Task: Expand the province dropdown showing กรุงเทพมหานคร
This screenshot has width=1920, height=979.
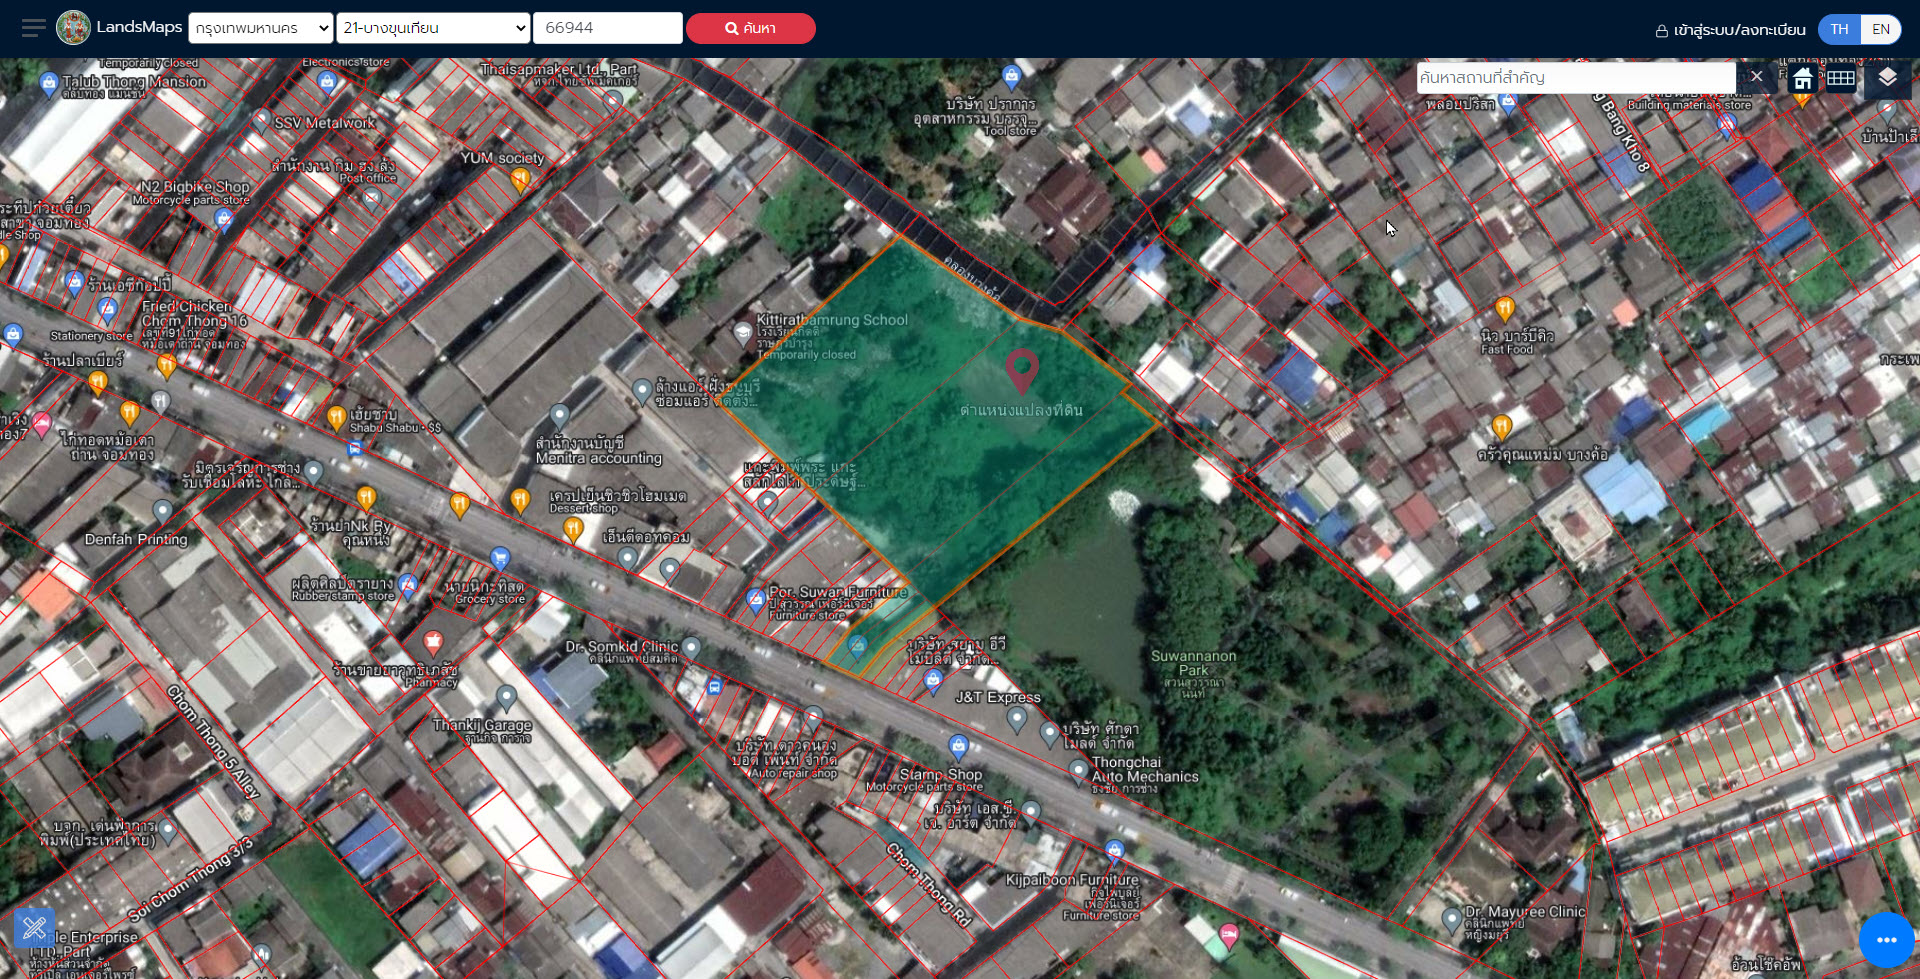Action: pyautogui.click(x=260, y=28)
